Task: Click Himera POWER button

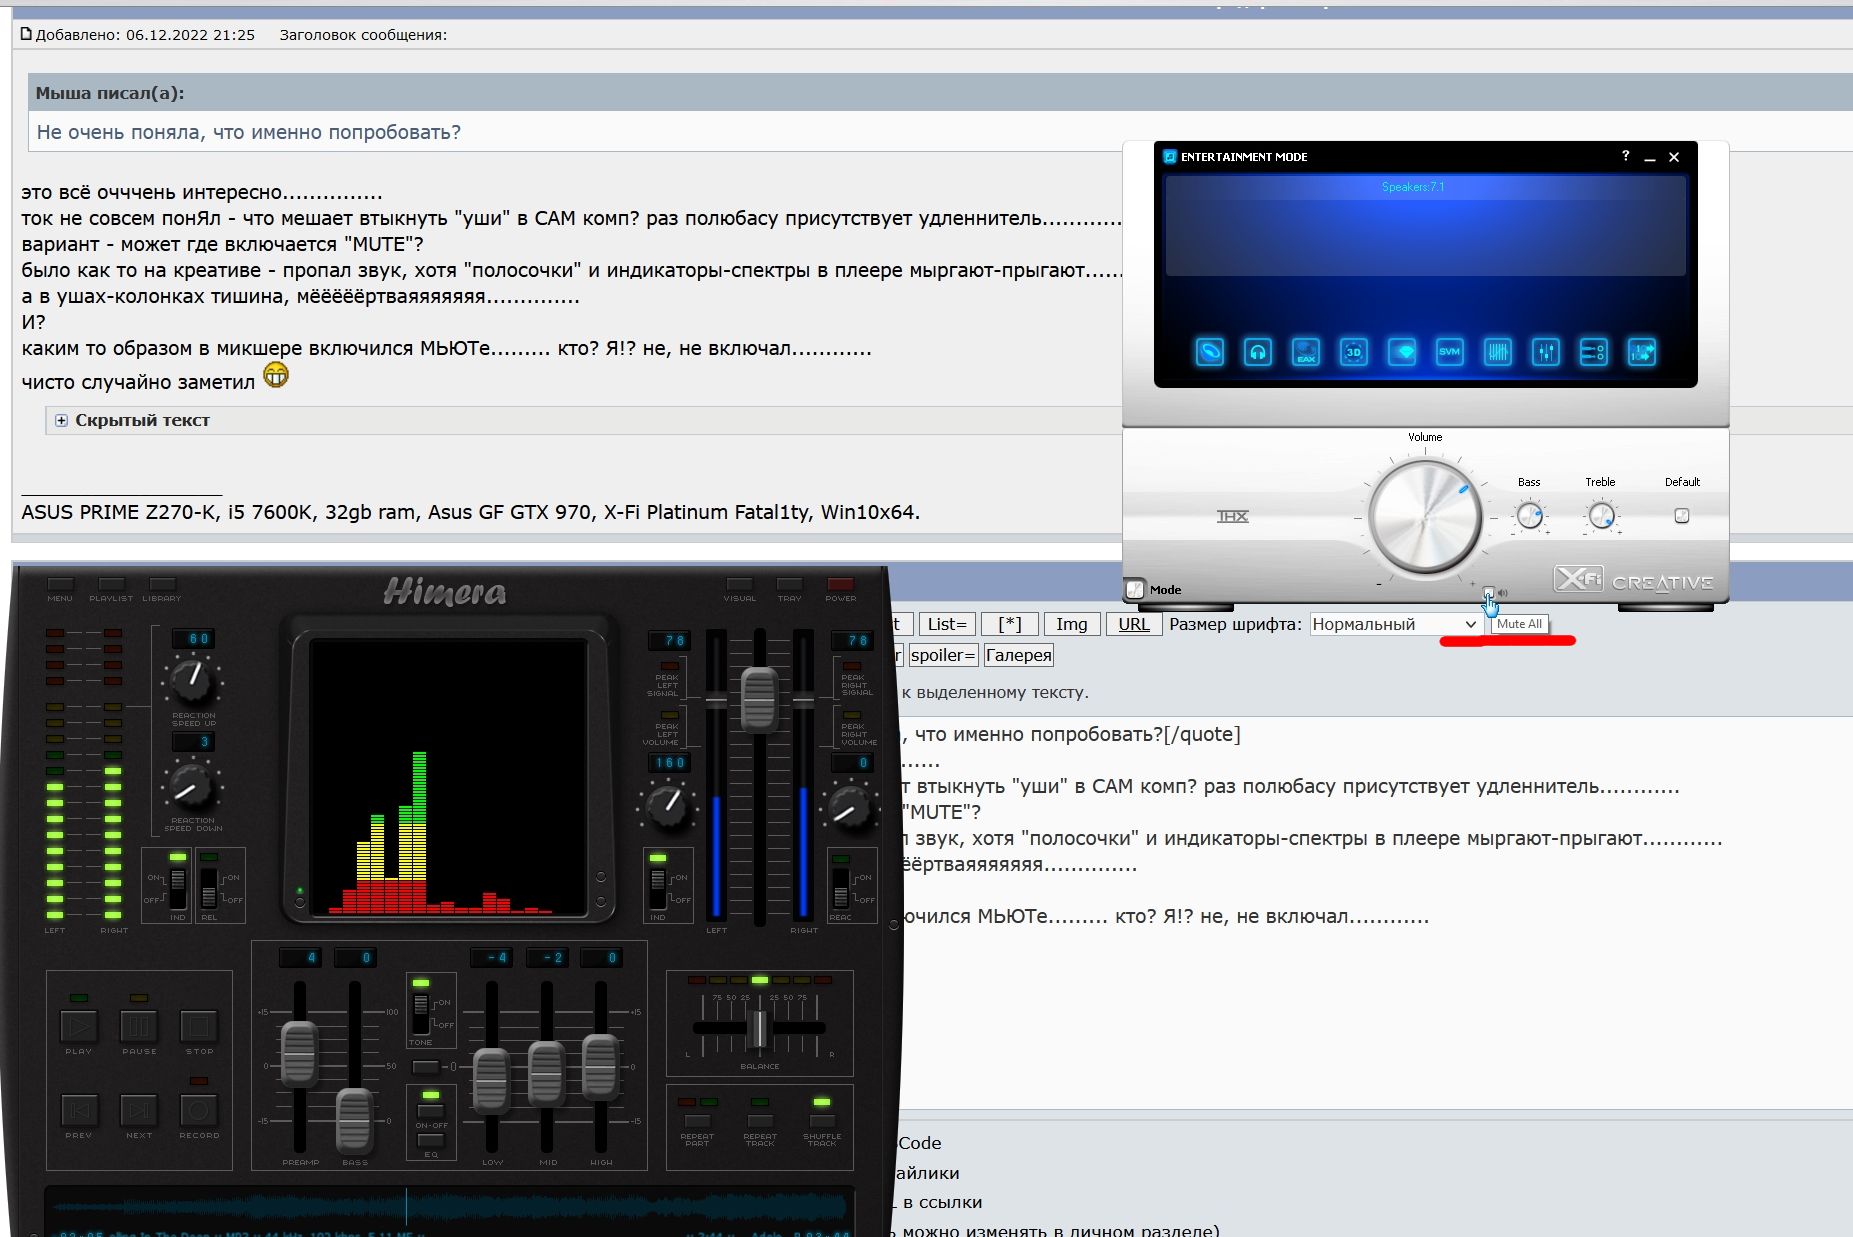Action: click(841, 584)
